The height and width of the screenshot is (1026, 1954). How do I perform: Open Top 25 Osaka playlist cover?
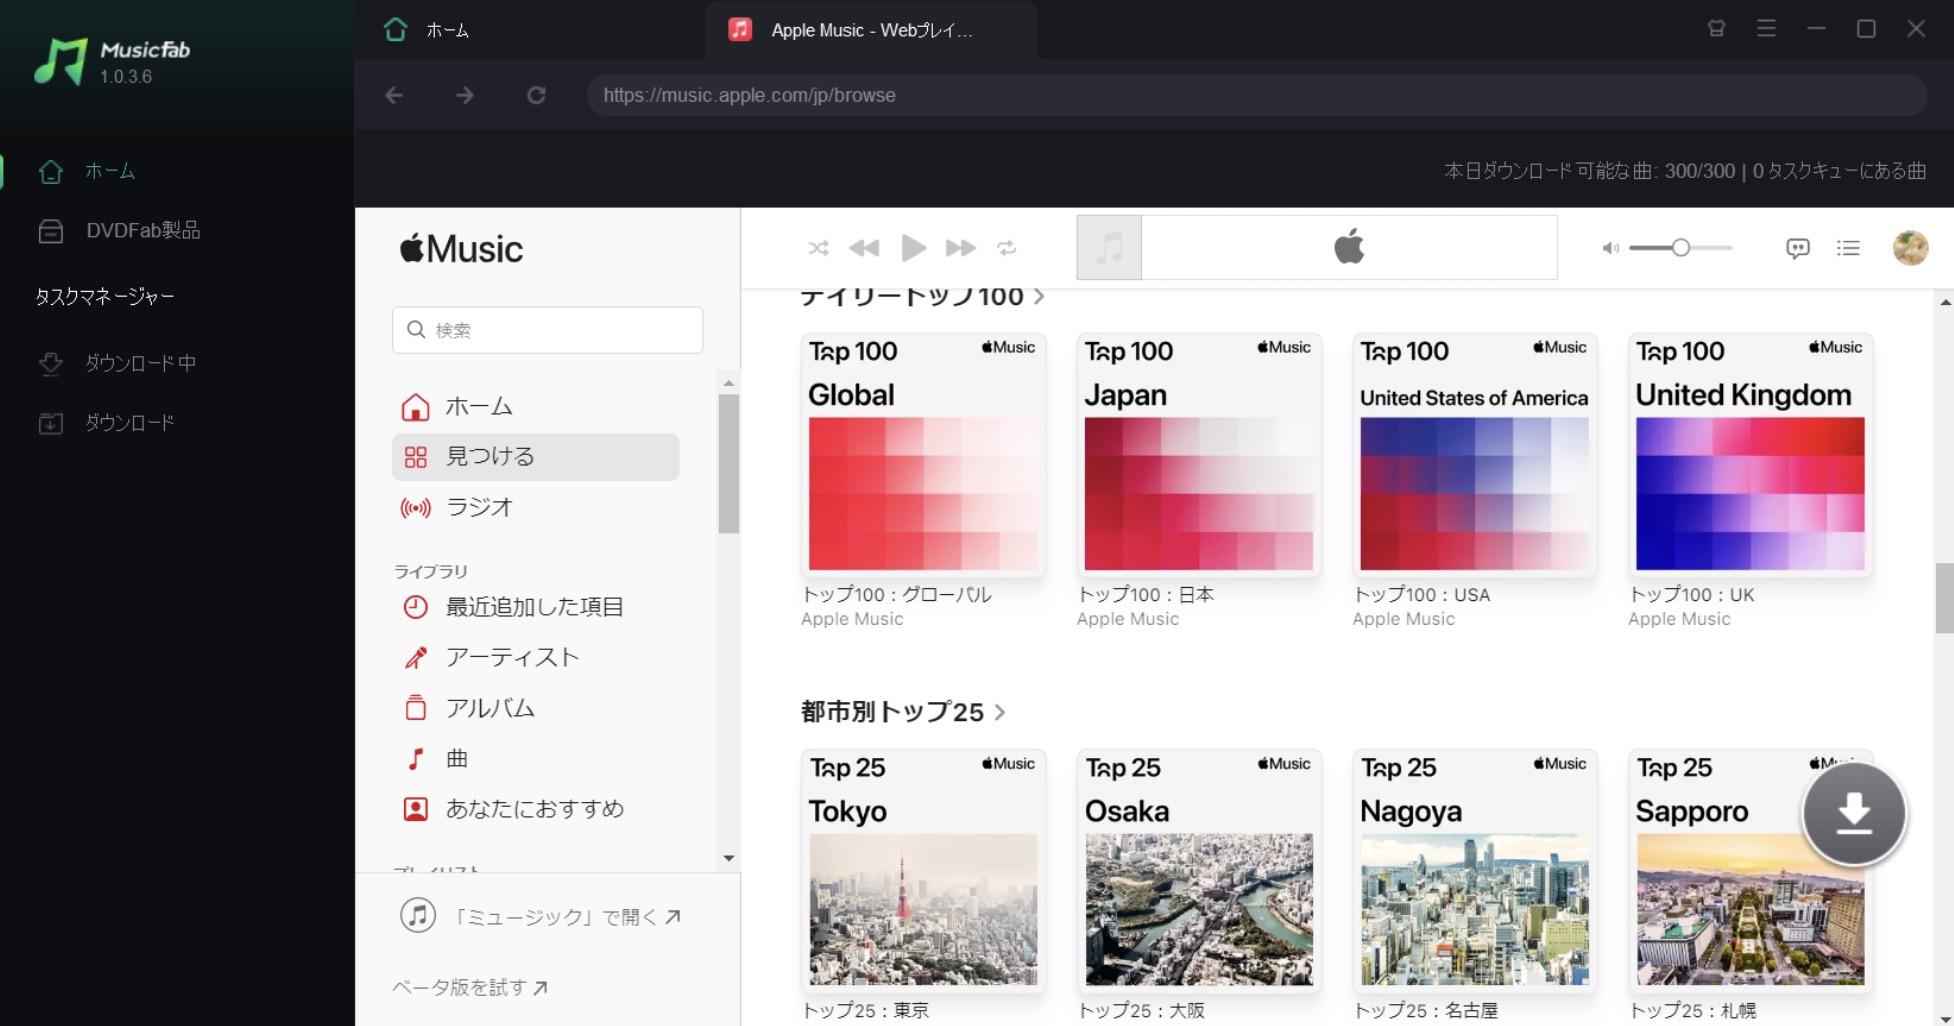coord(1199,871)
